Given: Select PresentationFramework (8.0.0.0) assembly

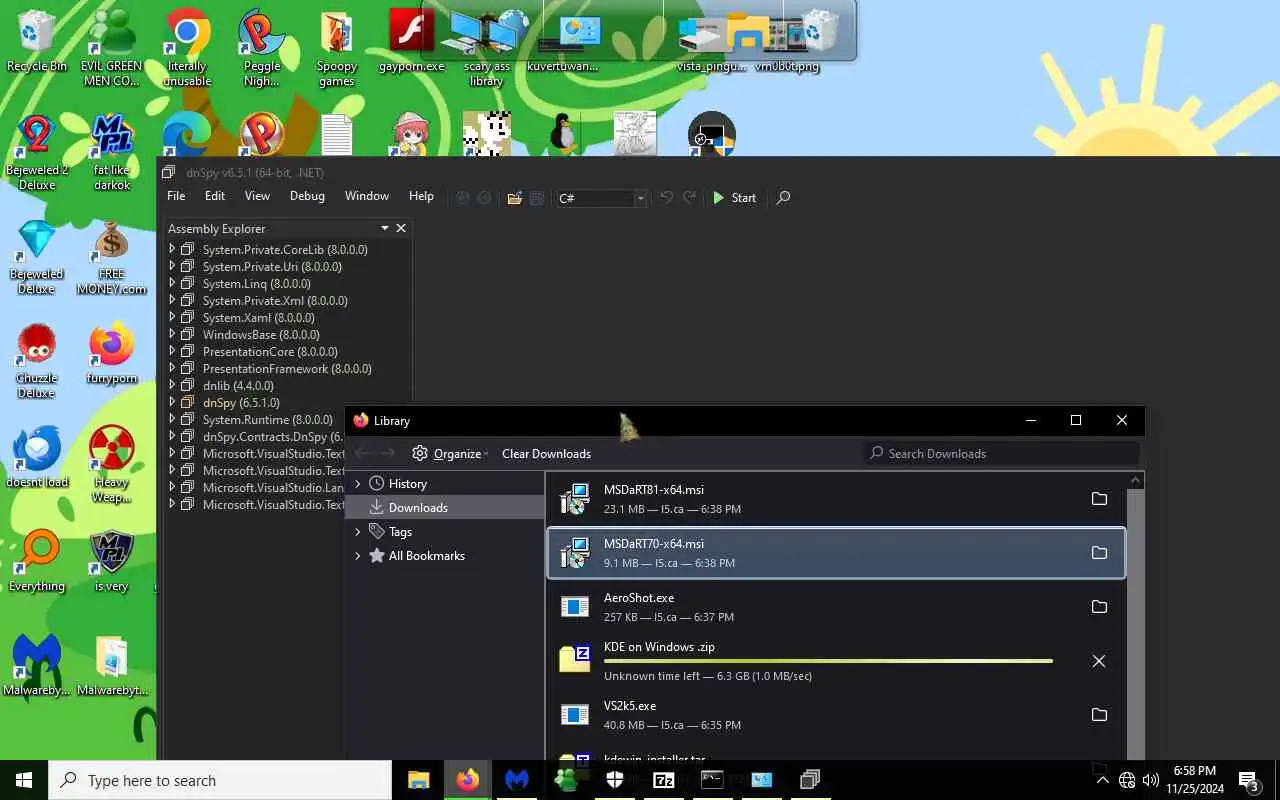Looking at the screenshot, I should (287, 369).
